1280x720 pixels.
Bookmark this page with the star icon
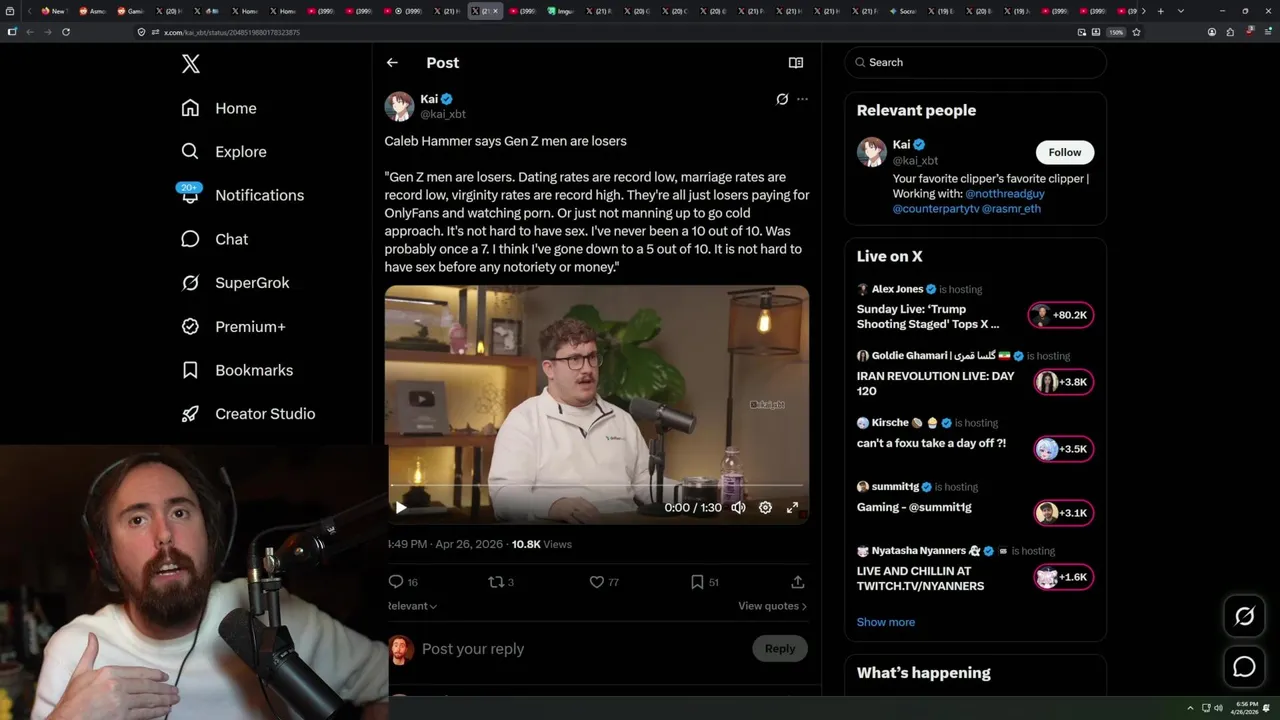pyautogui.click(x=1136, y=32)
